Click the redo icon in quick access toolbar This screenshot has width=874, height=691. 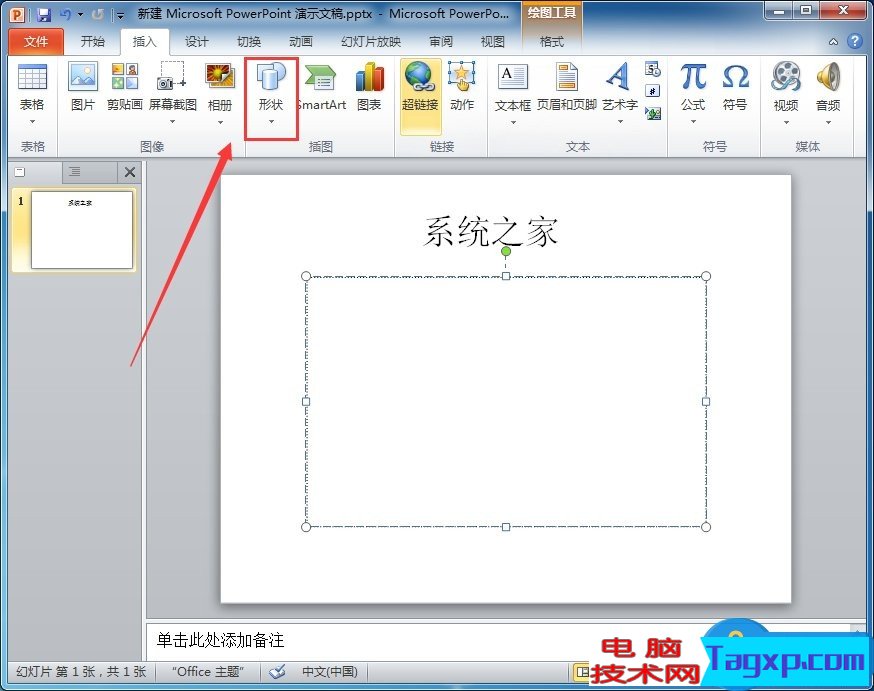click(98, 14)
